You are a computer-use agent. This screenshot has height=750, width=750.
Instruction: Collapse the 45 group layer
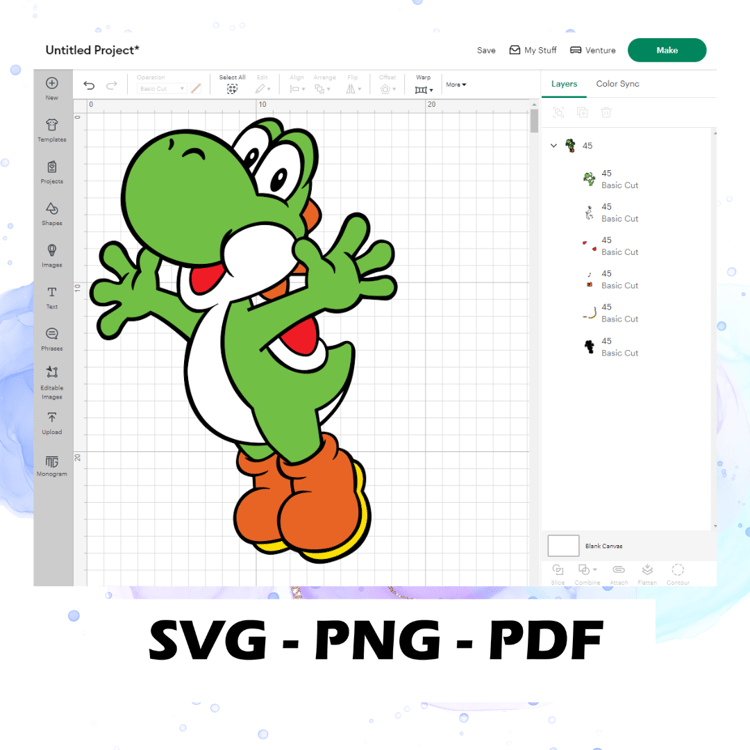(553, 145)
